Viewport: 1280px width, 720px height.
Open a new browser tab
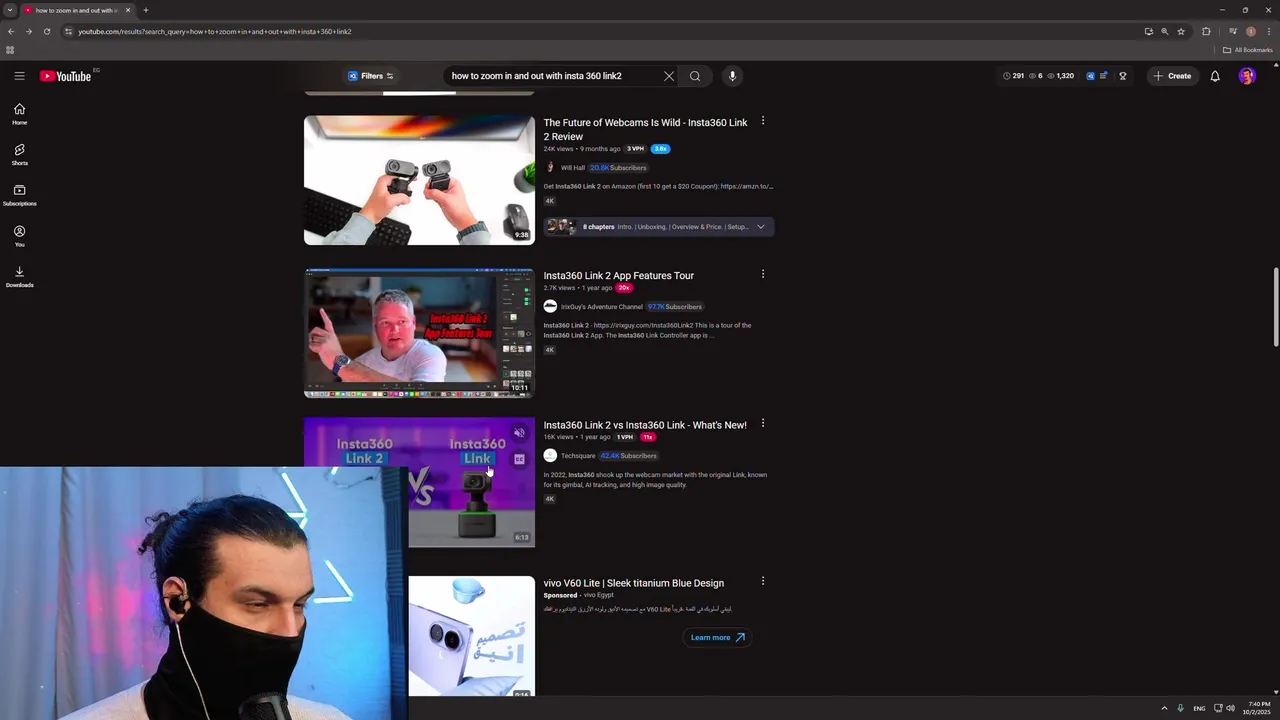pos(146,10)
